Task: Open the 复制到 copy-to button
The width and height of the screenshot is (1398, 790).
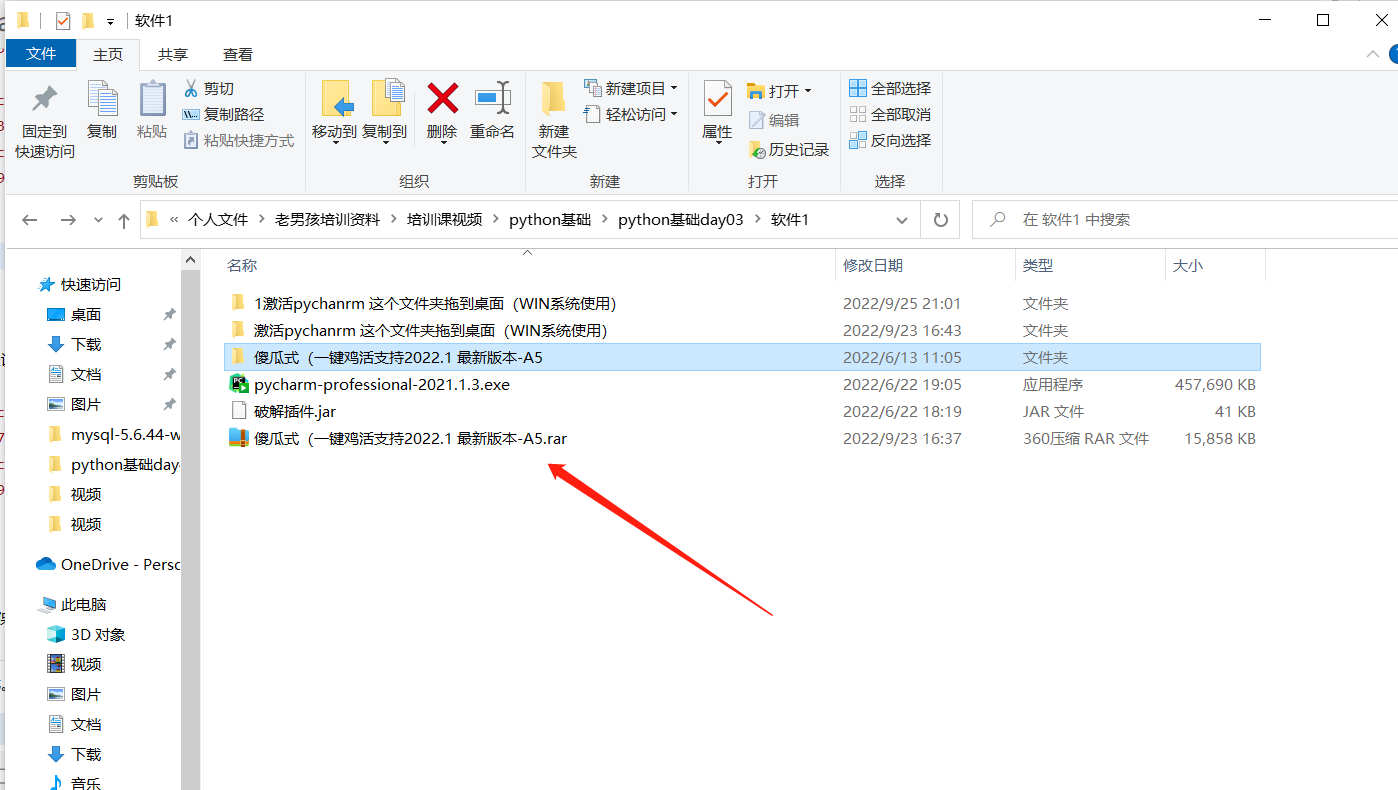Action: 385,113
